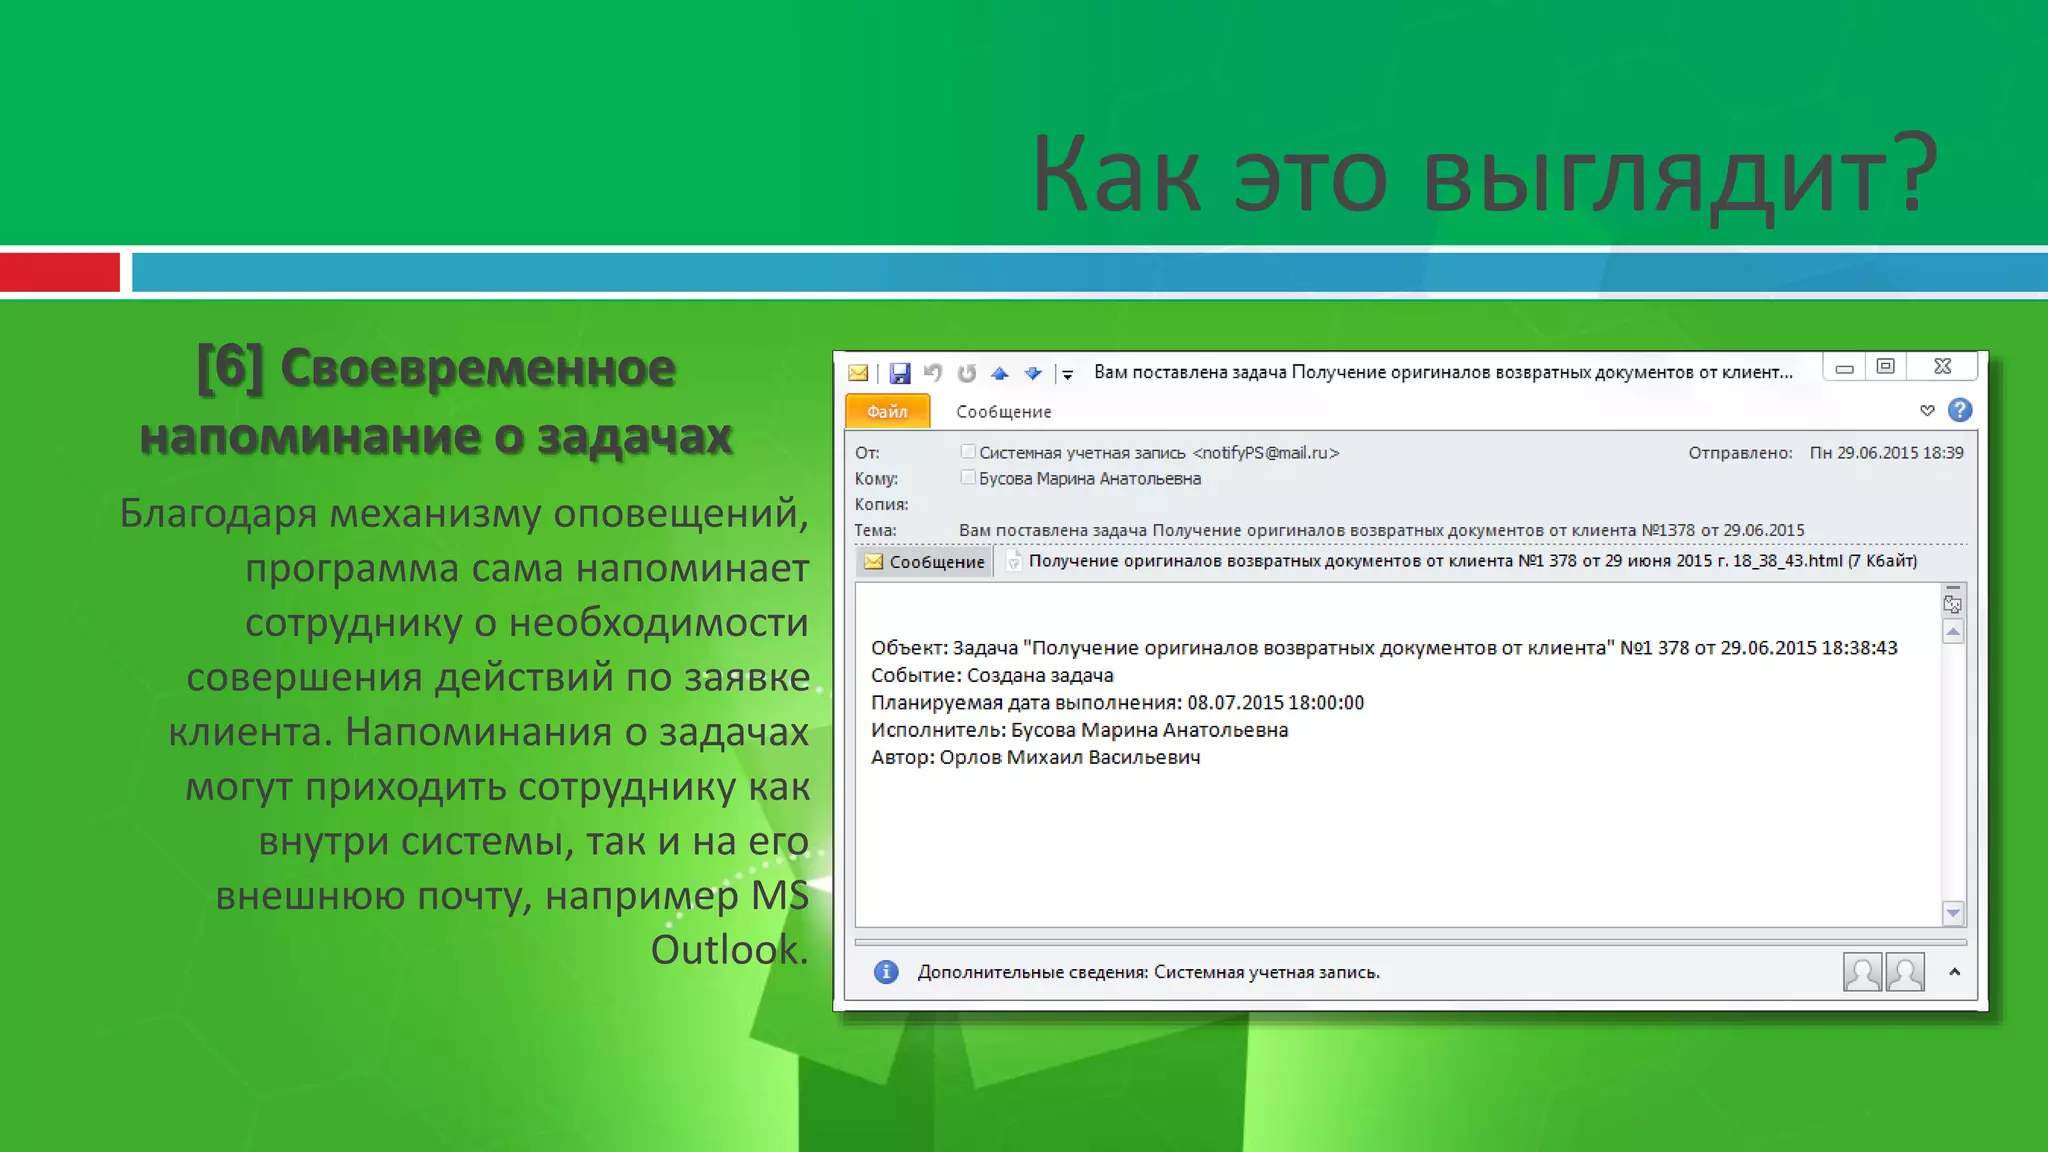Show the Сообщение body button in attachment bar

(x=924, y=562)
